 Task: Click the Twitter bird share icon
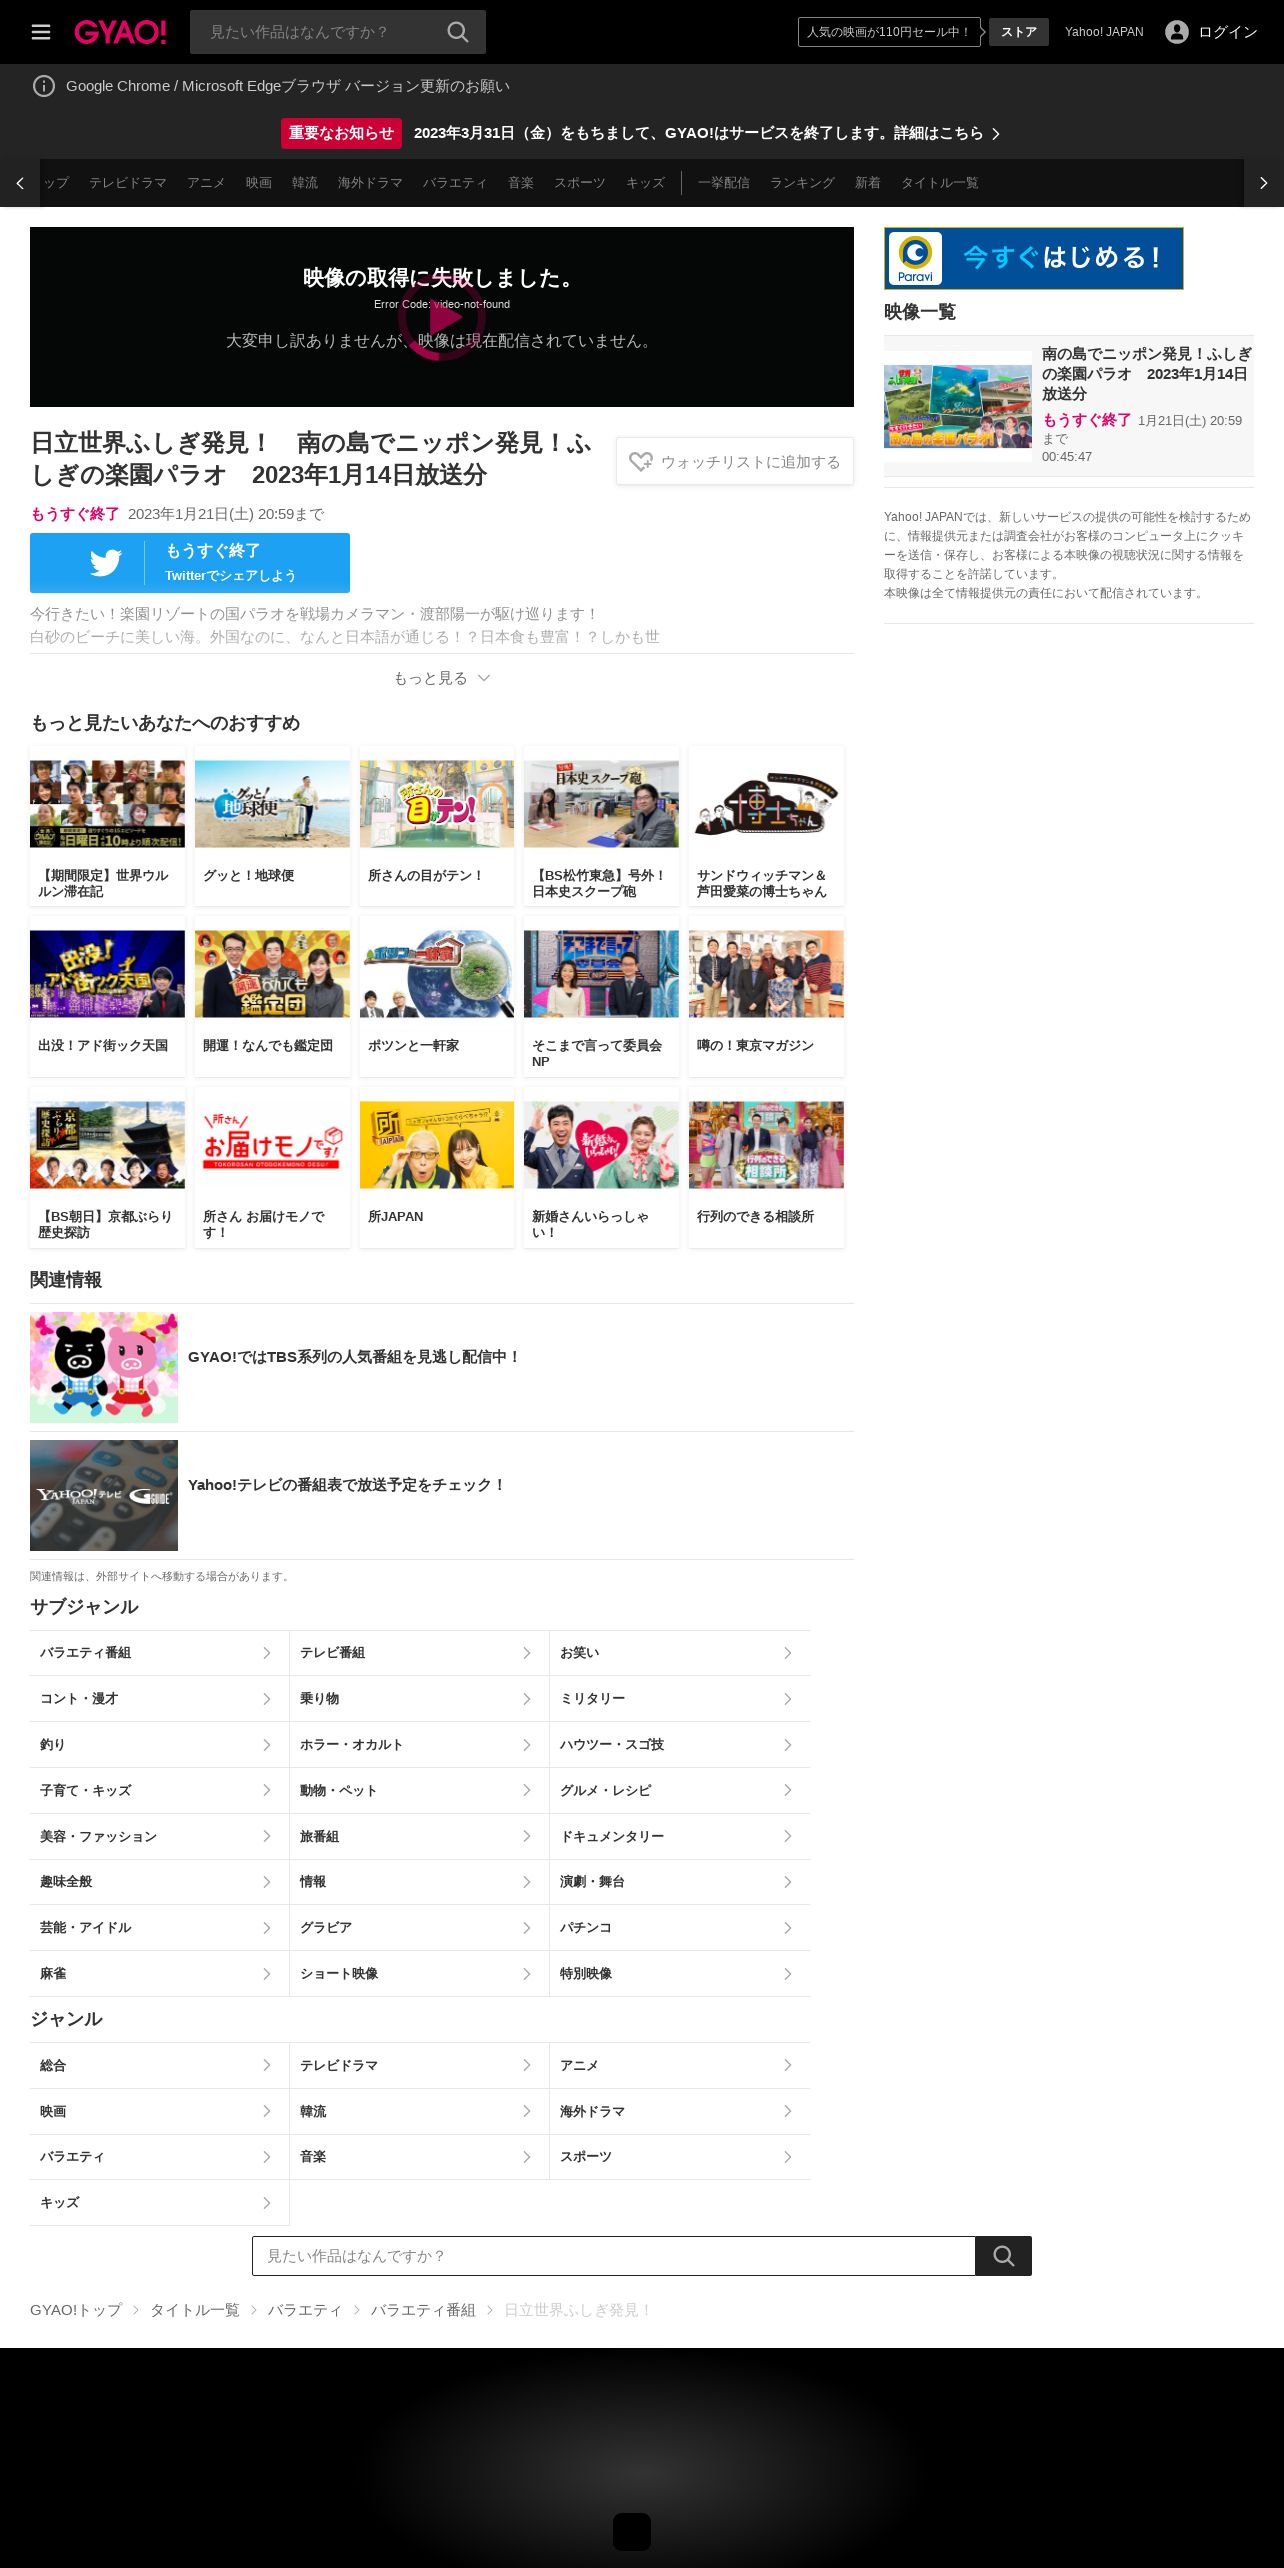105,563
